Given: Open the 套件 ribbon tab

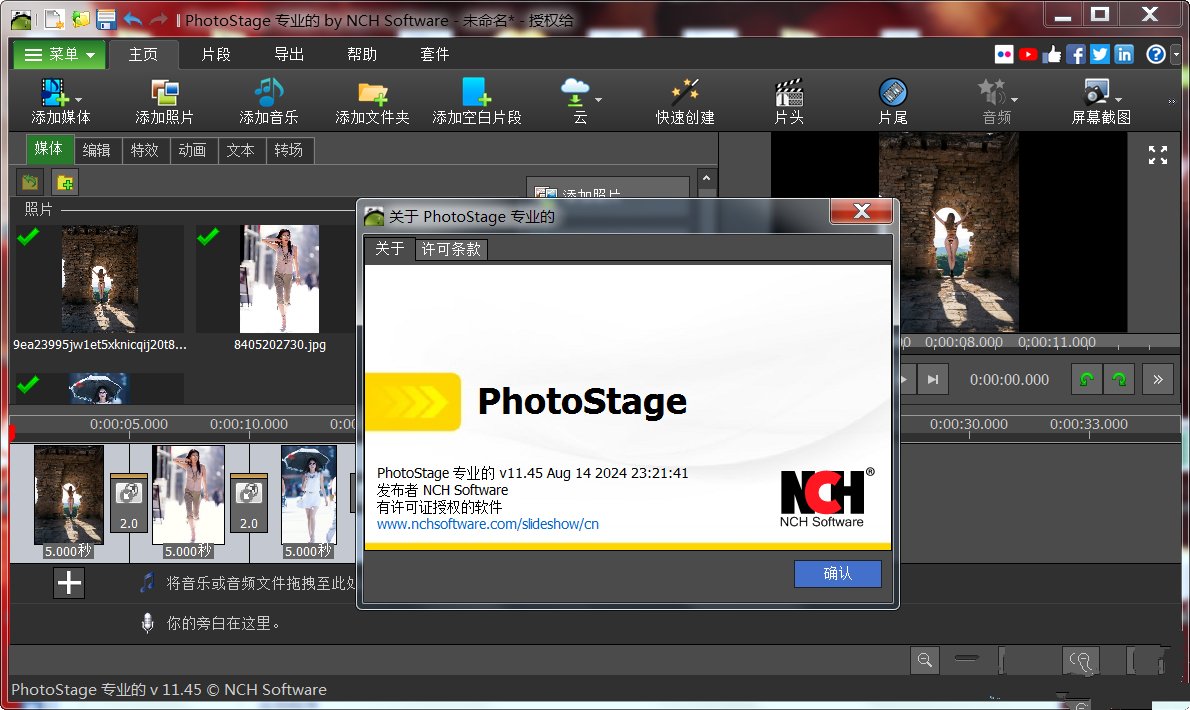Looking at the screenshot, I should coord(434,54).
